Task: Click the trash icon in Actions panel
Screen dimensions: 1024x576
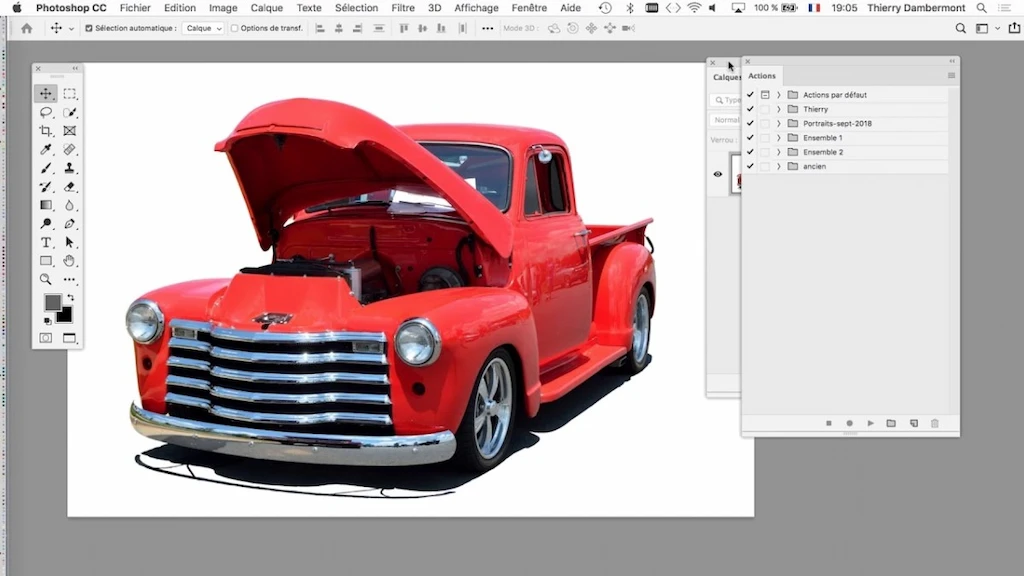Action: pos(935,424)
